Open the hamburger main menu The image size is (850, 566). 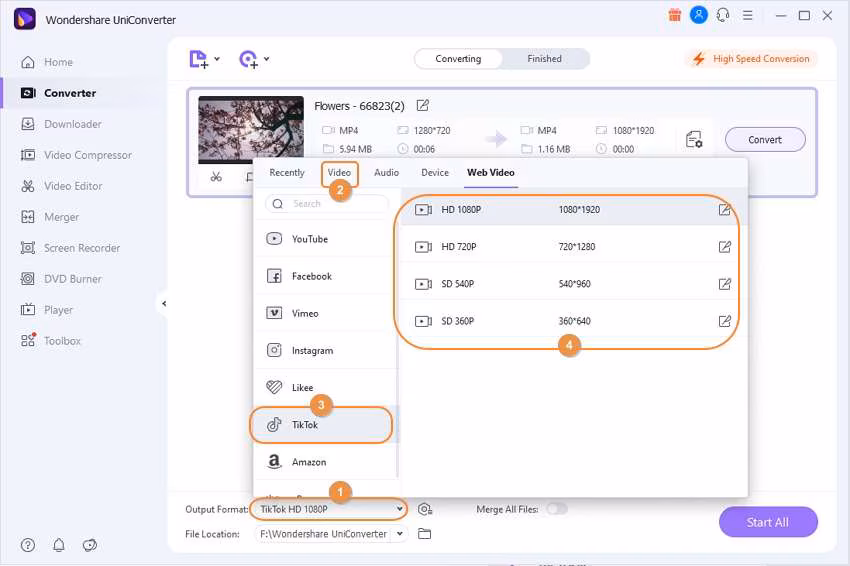pyautogui.click(x=748, y=15)
